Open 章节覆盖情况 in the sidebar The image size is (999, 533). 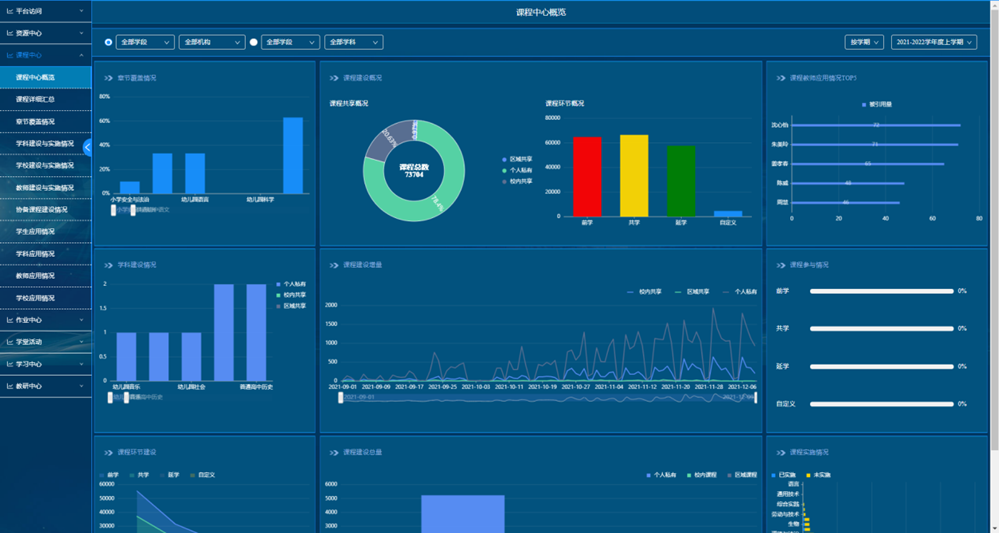[45, 122]
